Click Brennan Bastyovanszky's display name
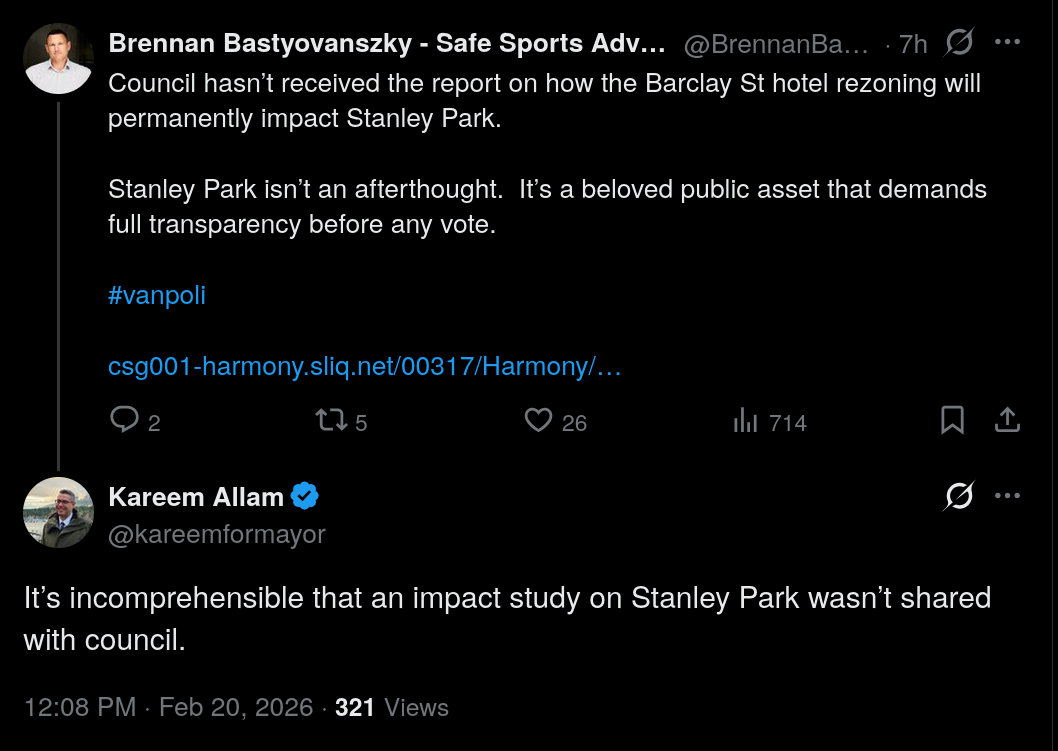Screen dimensions: 1058x751 [x=386, y=44]
